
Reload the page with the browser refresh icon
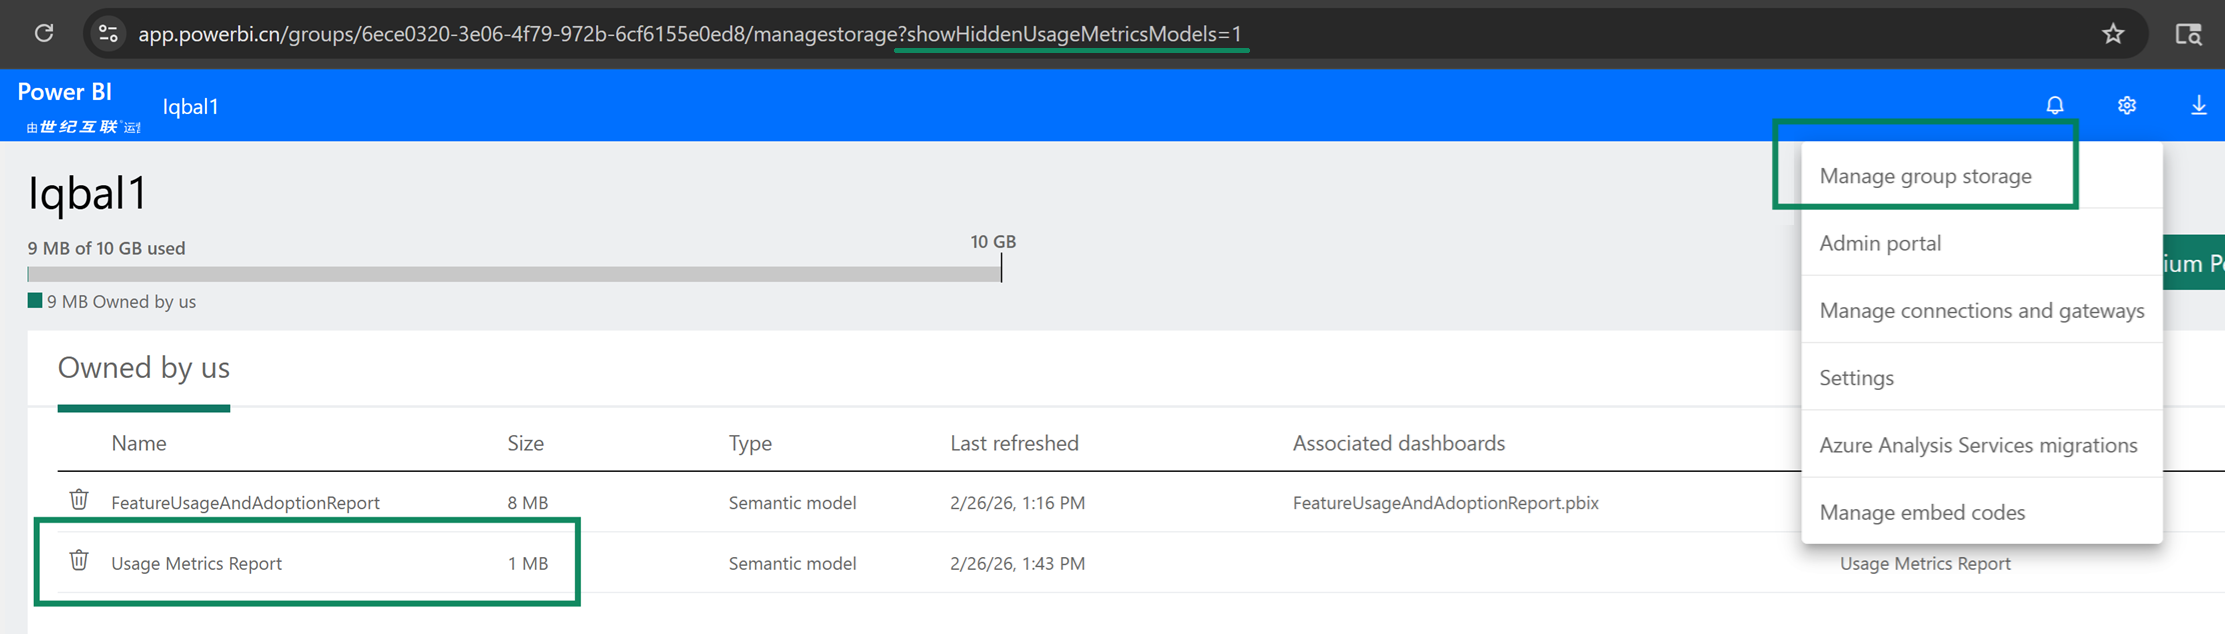tap(44, 33)
